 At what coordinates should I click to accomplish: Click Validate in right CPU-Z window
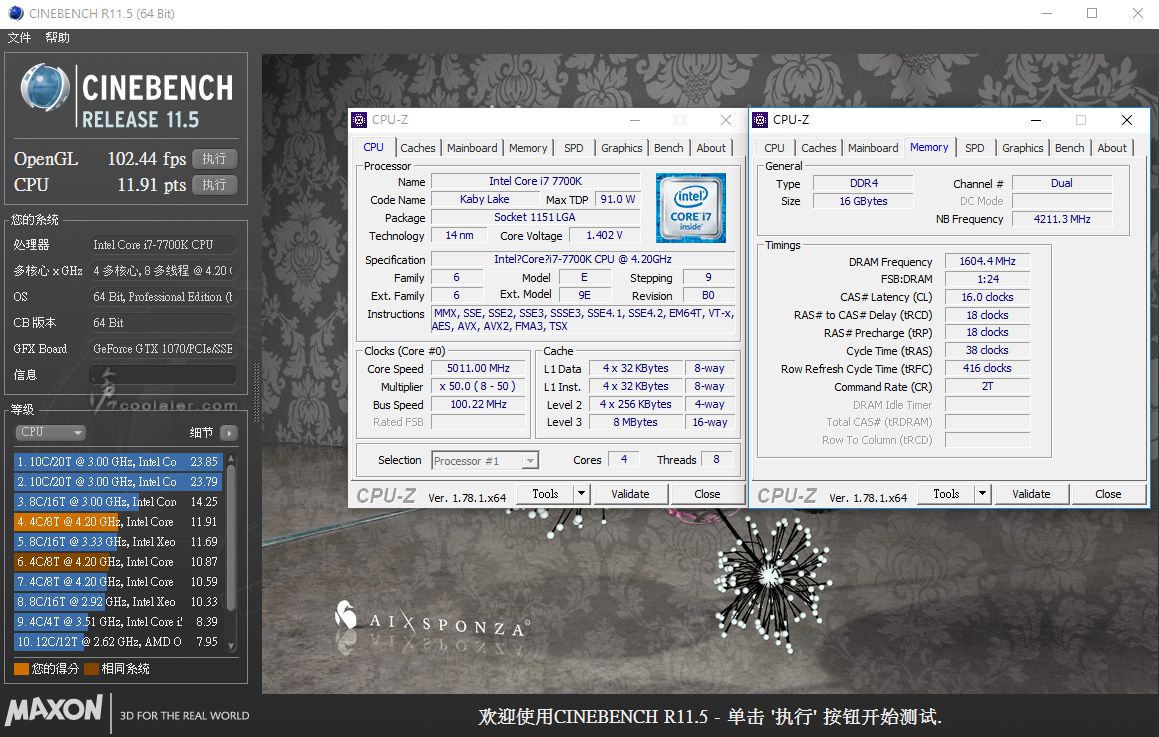(1031, 494)
